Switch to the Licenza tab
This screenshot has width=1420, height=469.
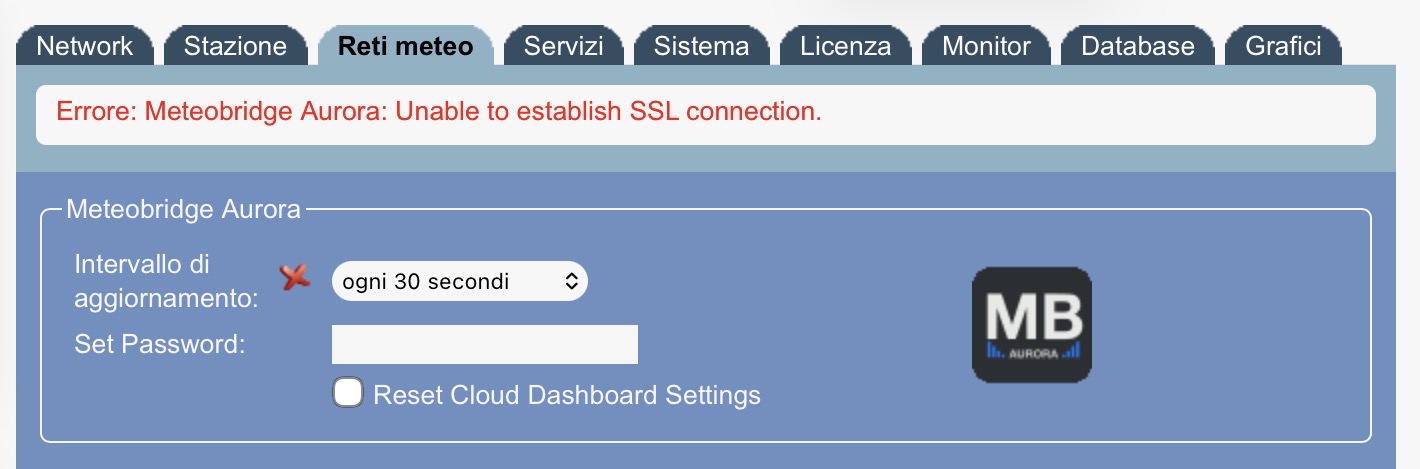(845, 46)
